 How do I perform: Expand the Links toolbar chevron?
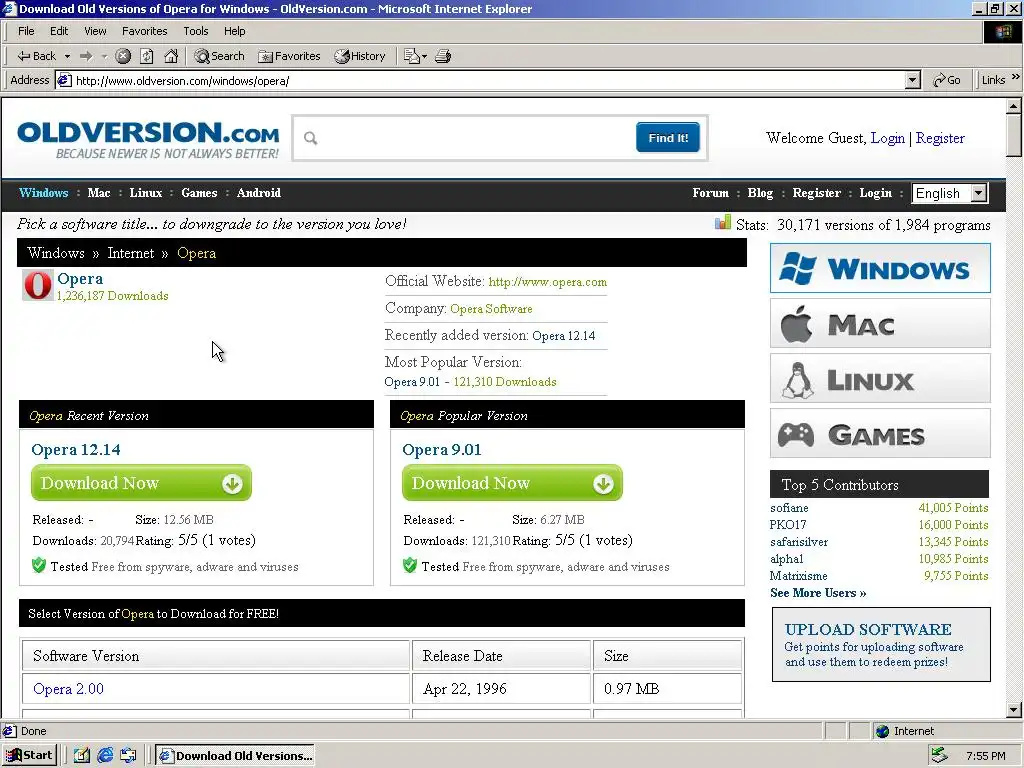click(x=1016, y=77)
